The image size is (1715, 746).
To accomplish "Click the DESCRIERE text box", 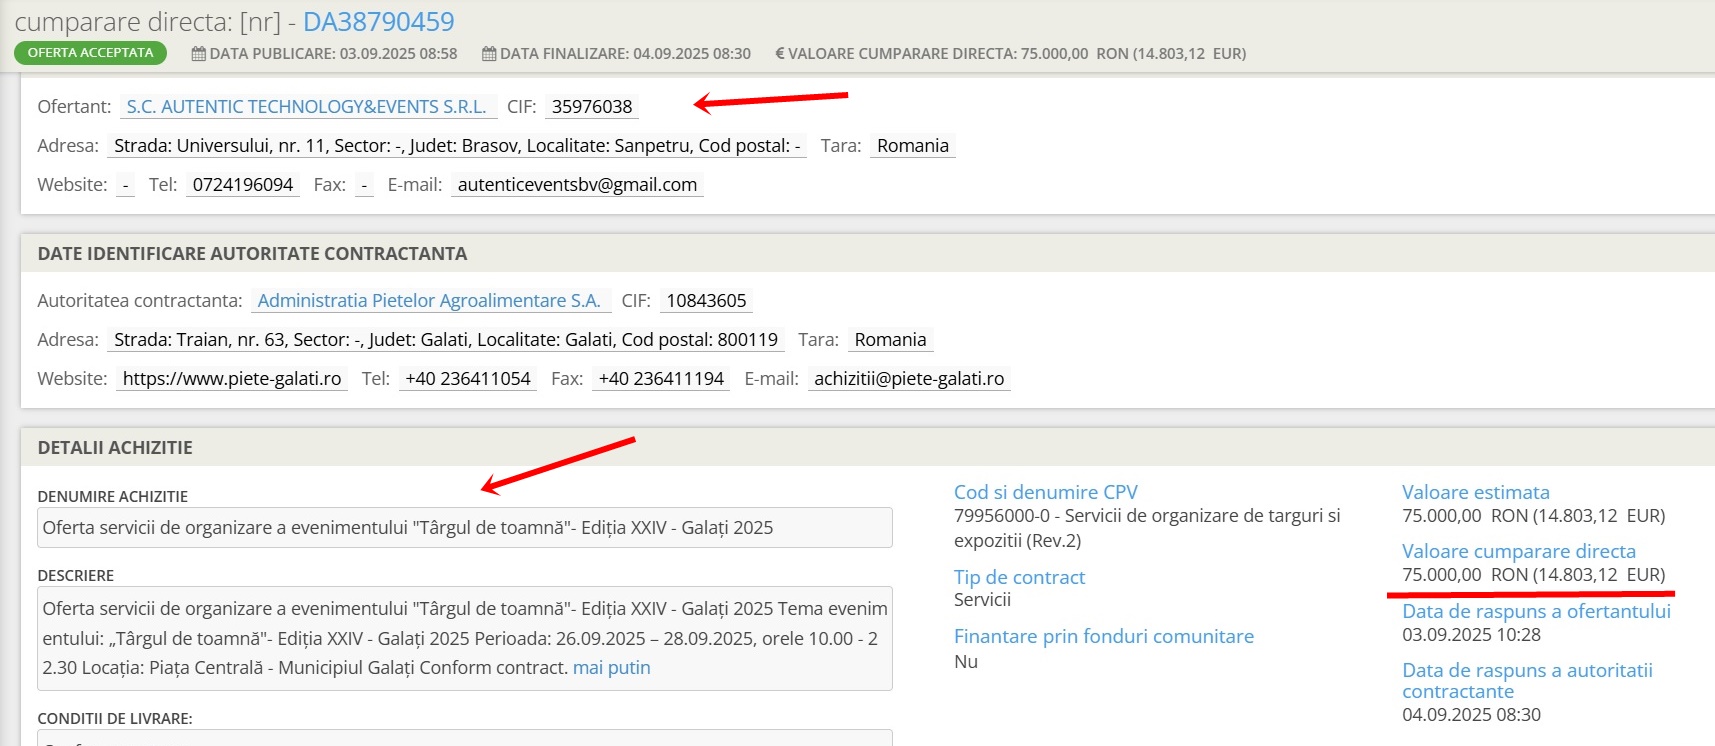I will tap(464, 638).
